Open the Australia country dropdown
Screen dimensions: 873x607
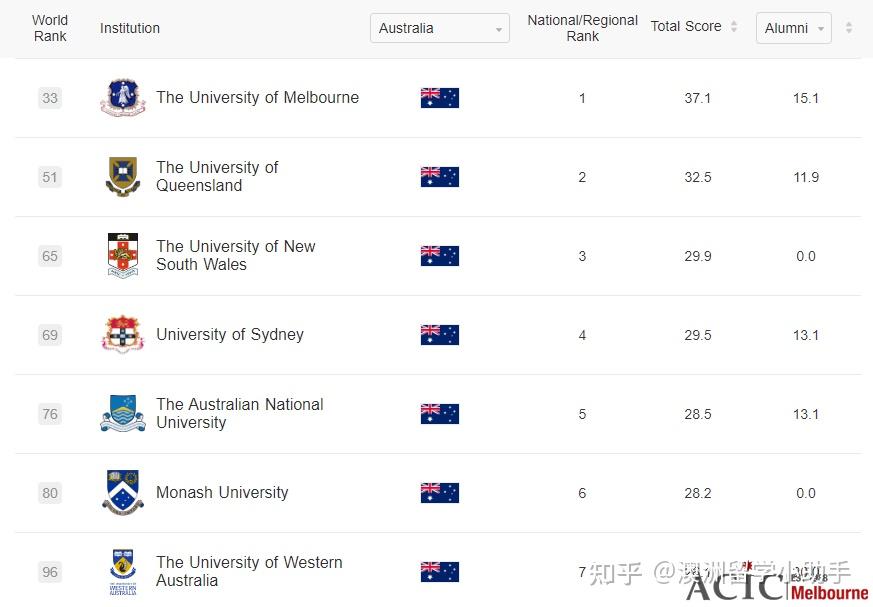pos(439,28)
